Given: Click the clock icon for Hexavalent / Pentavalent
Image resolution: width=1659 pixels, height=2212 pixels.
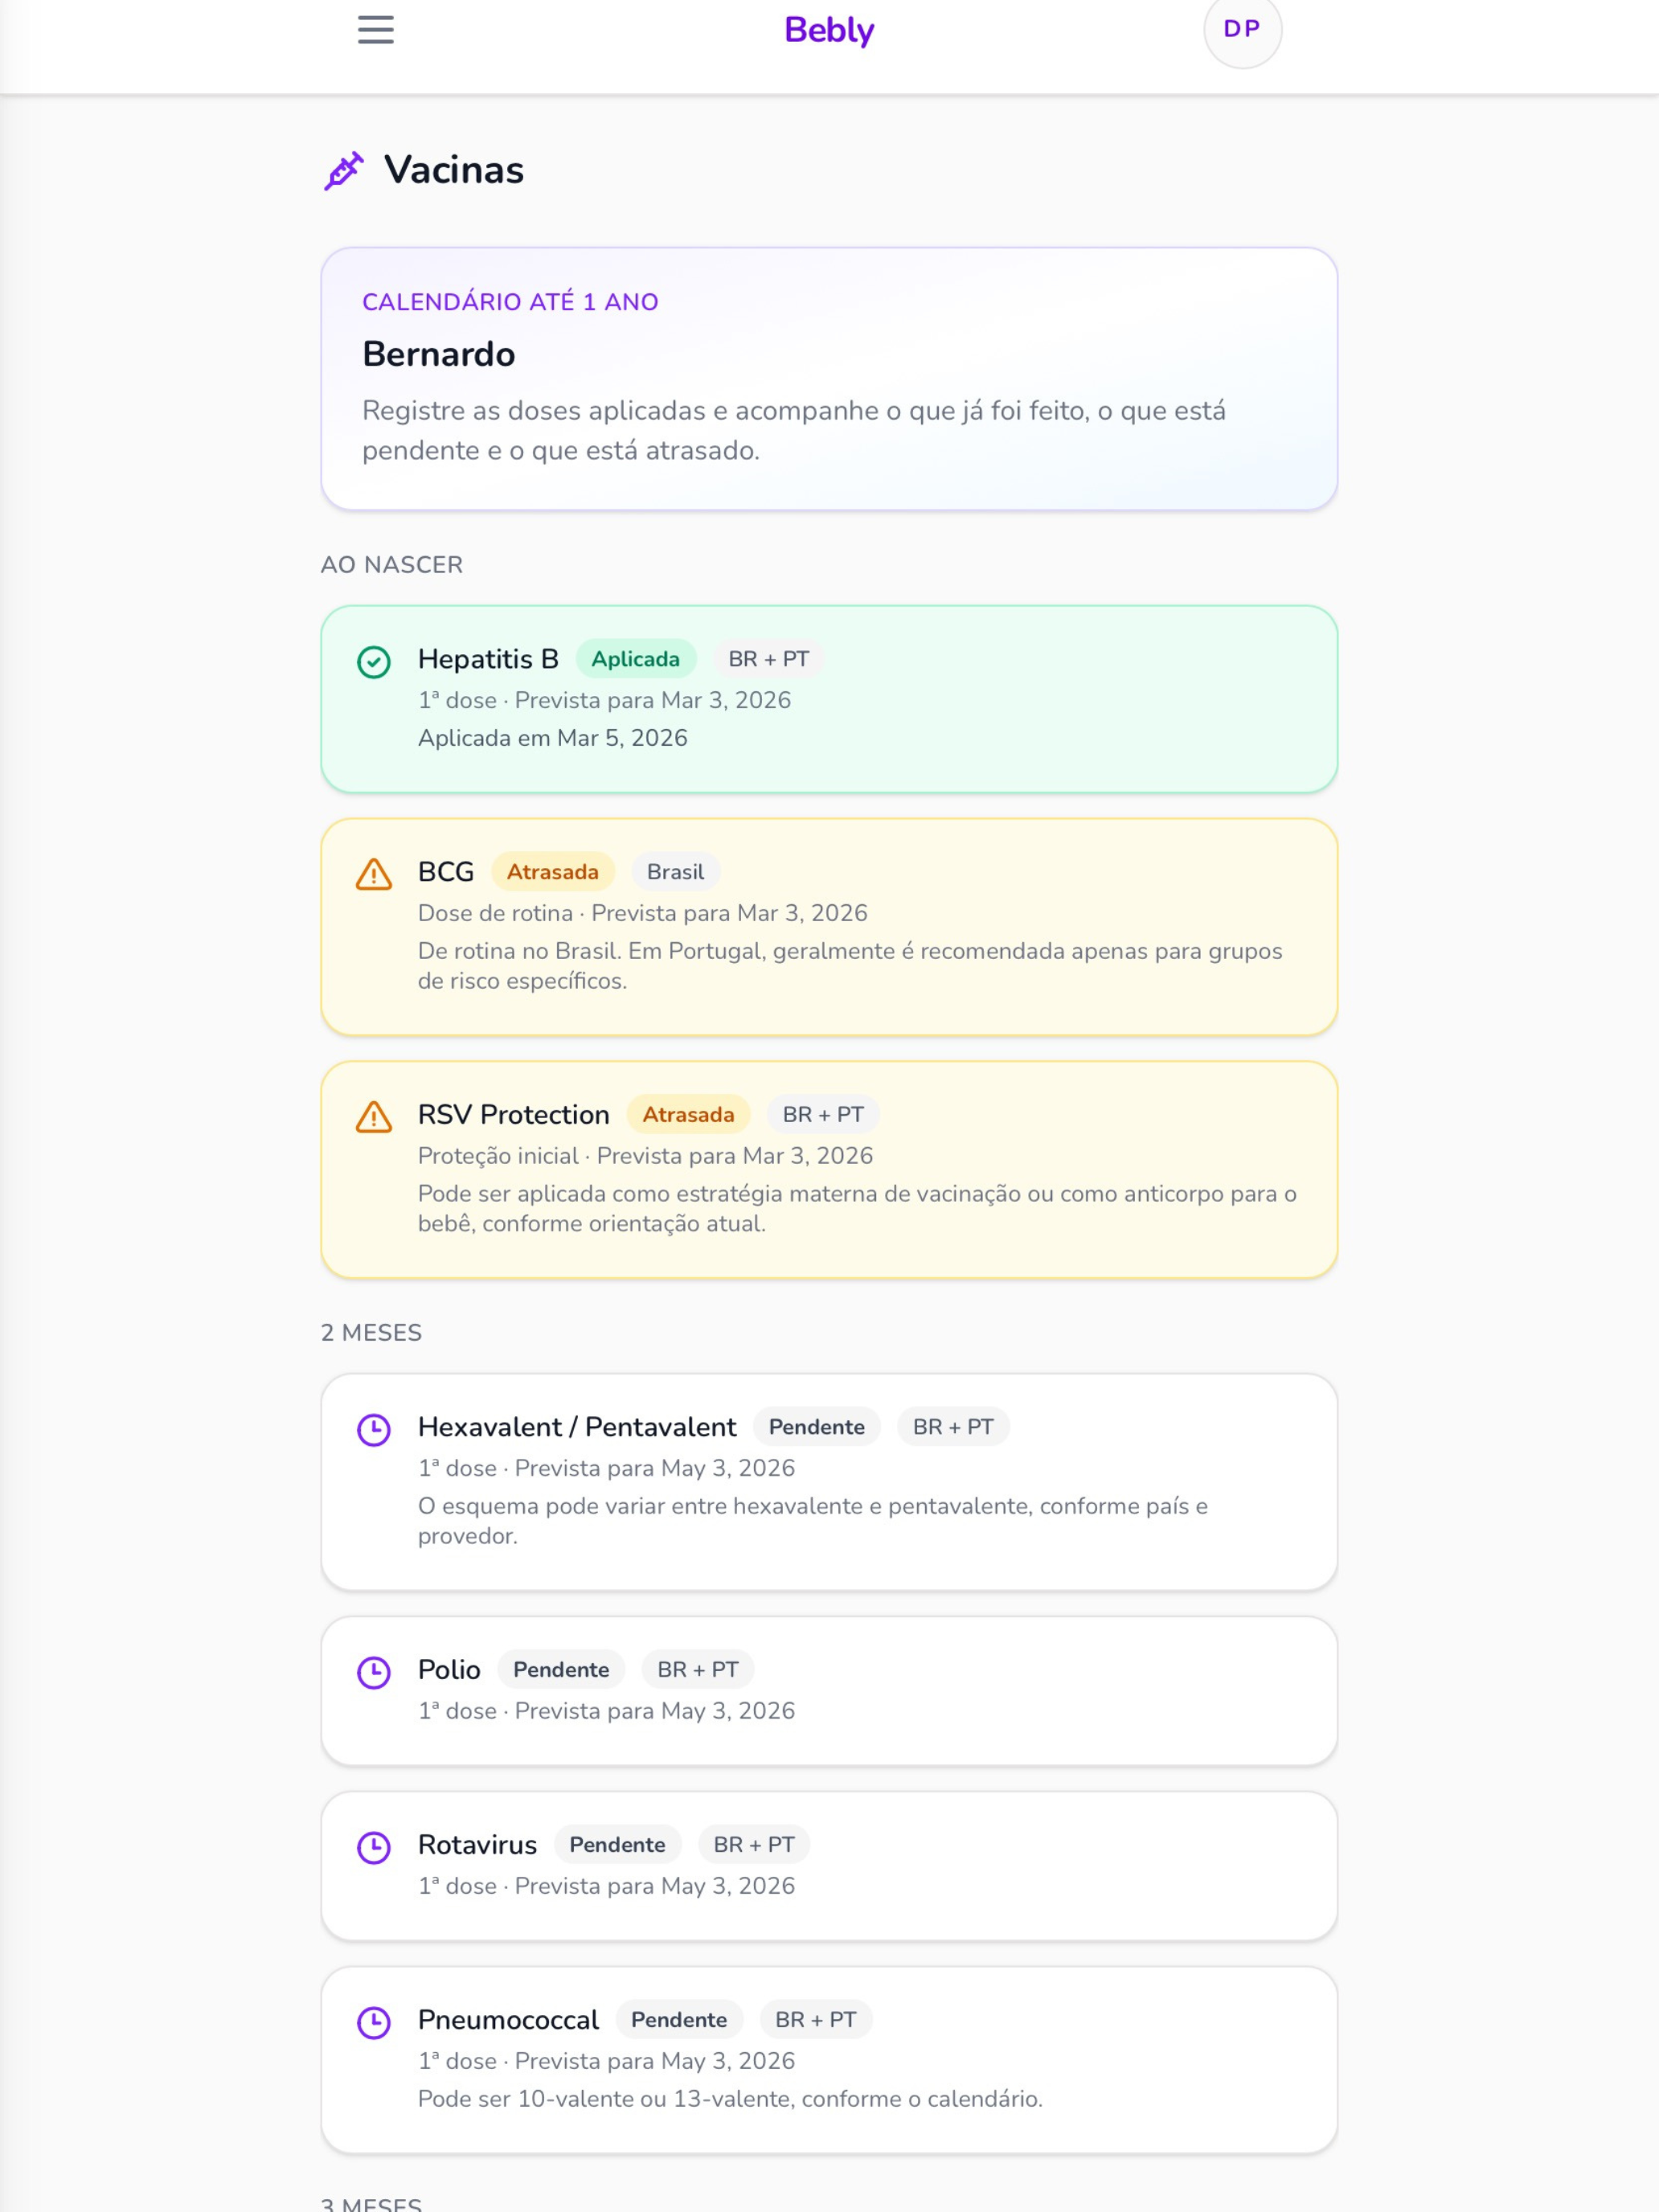Looking at the screenshot, I should (x=374, y=1430).
